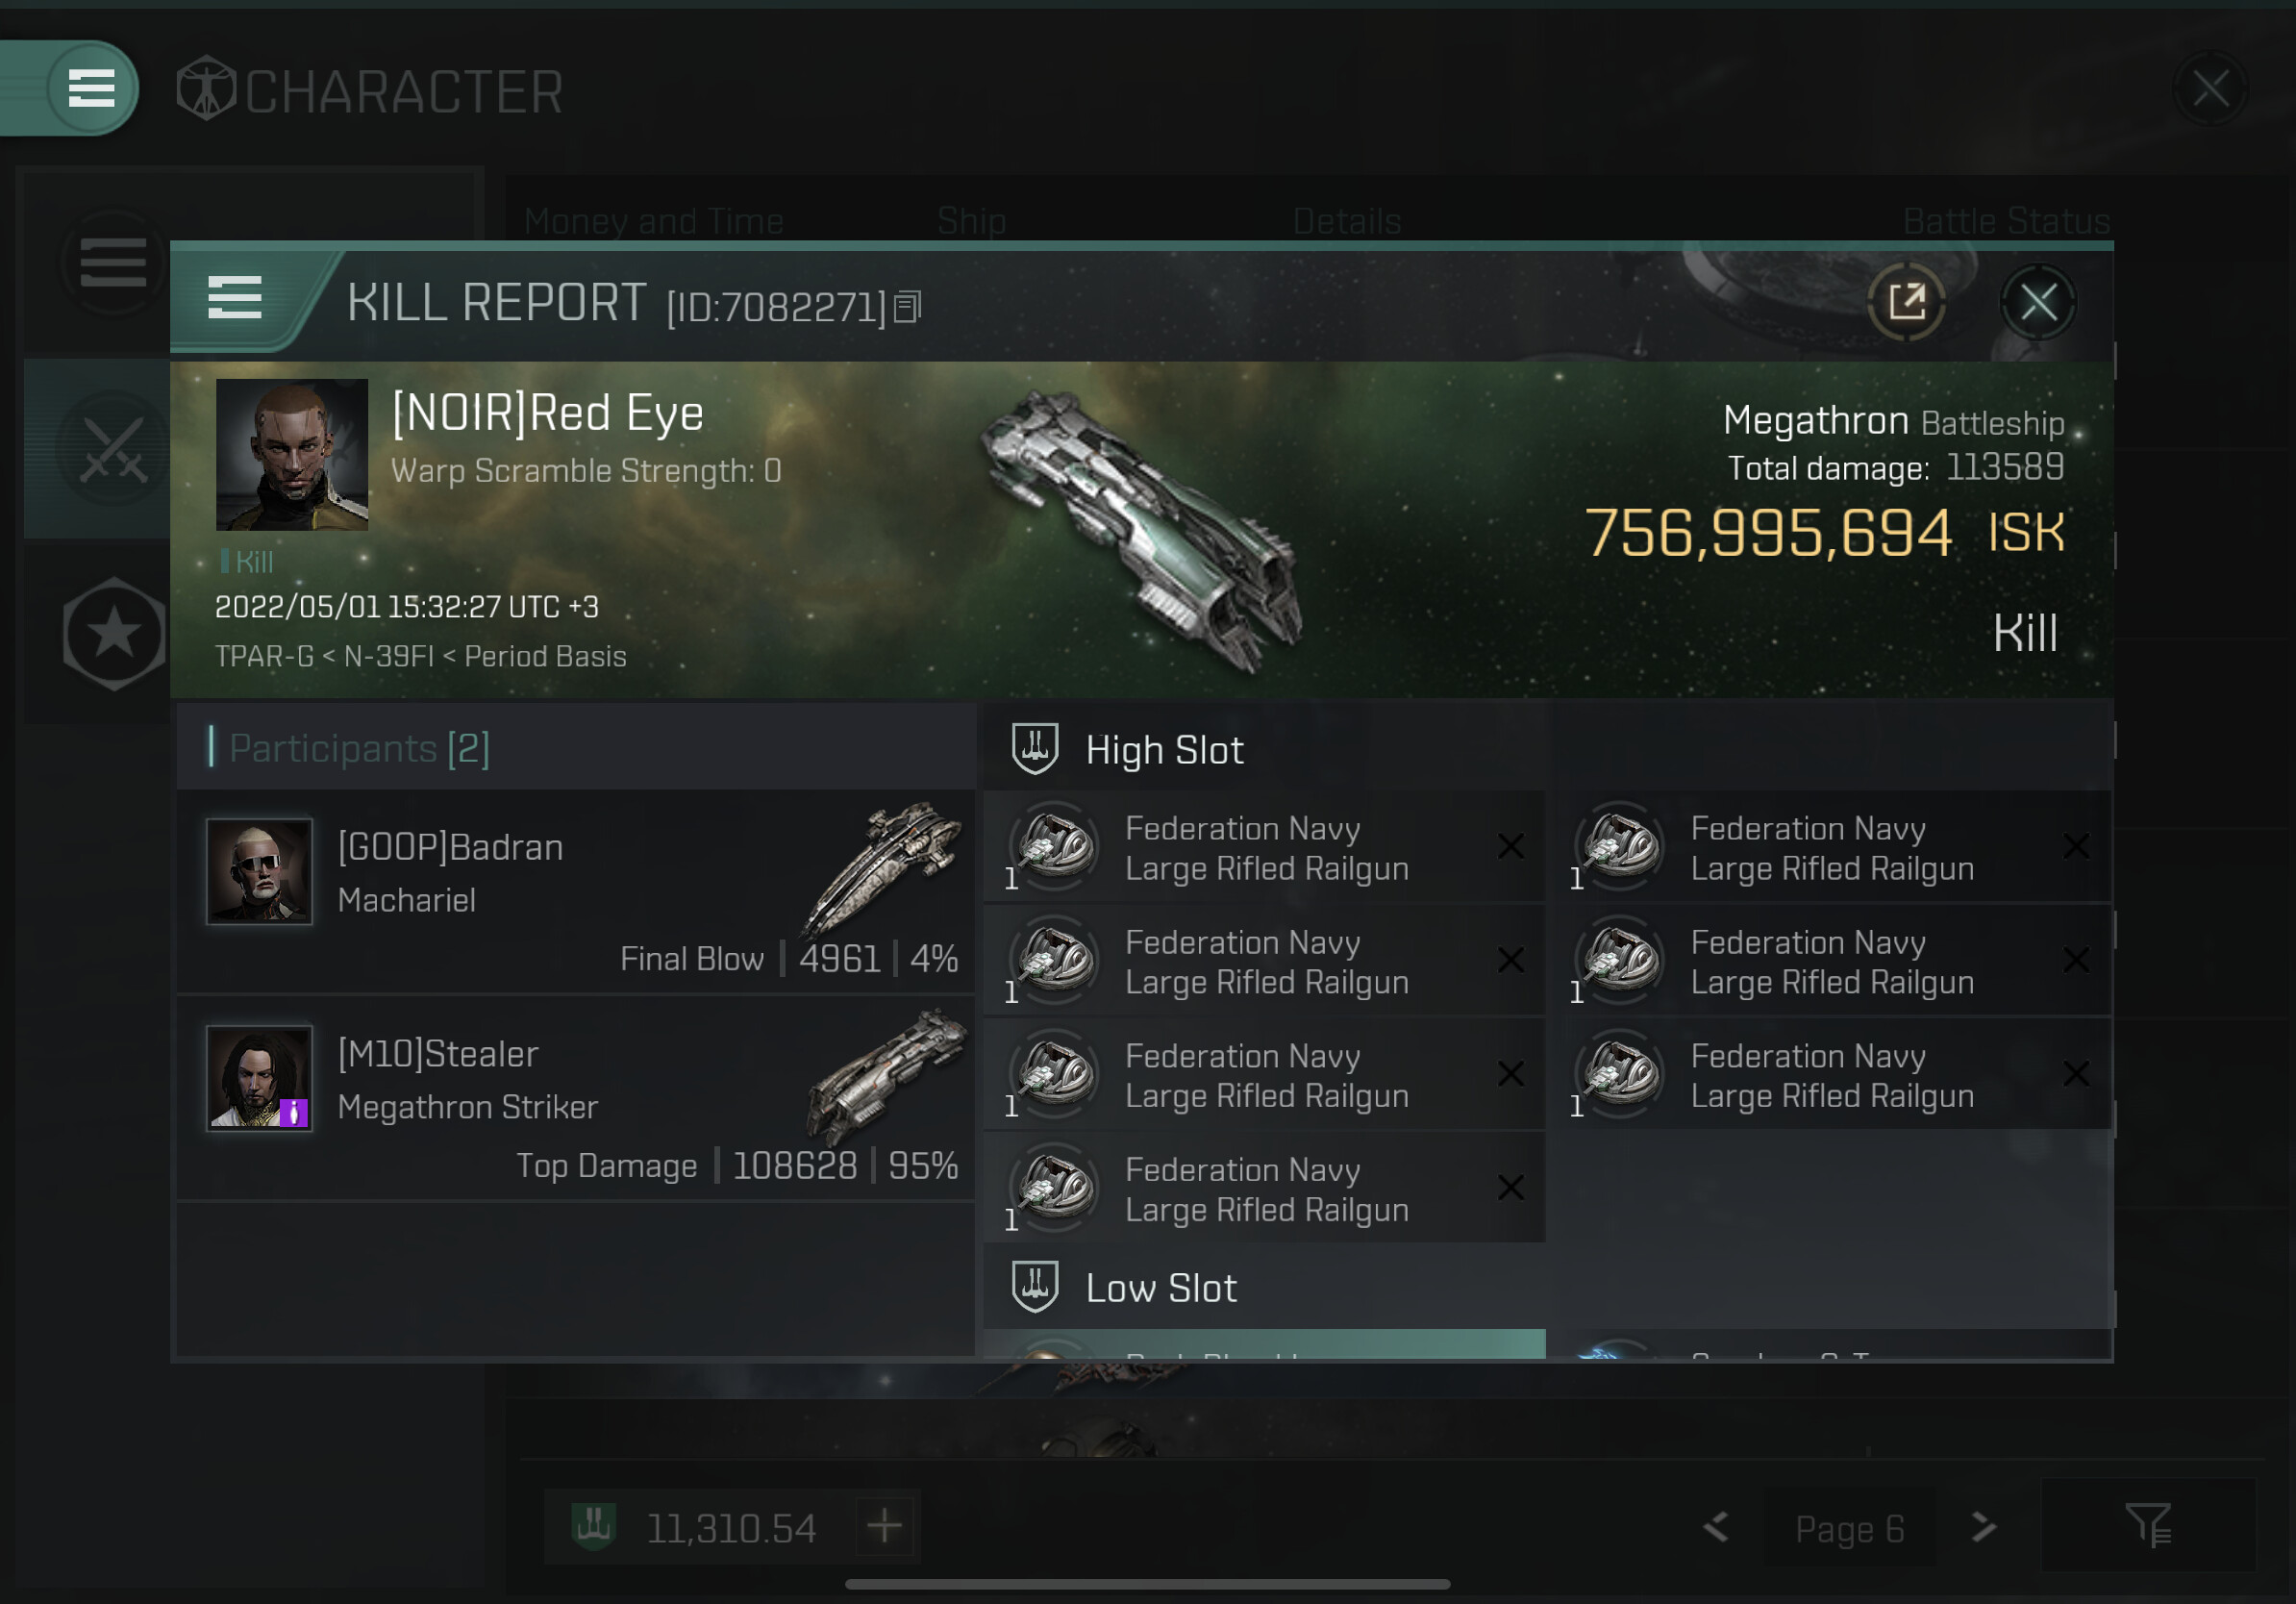The width and height of the screenshot is (2296, 1604).
Task: Go to the previous page arrow
Action: click(1716, 1527)
